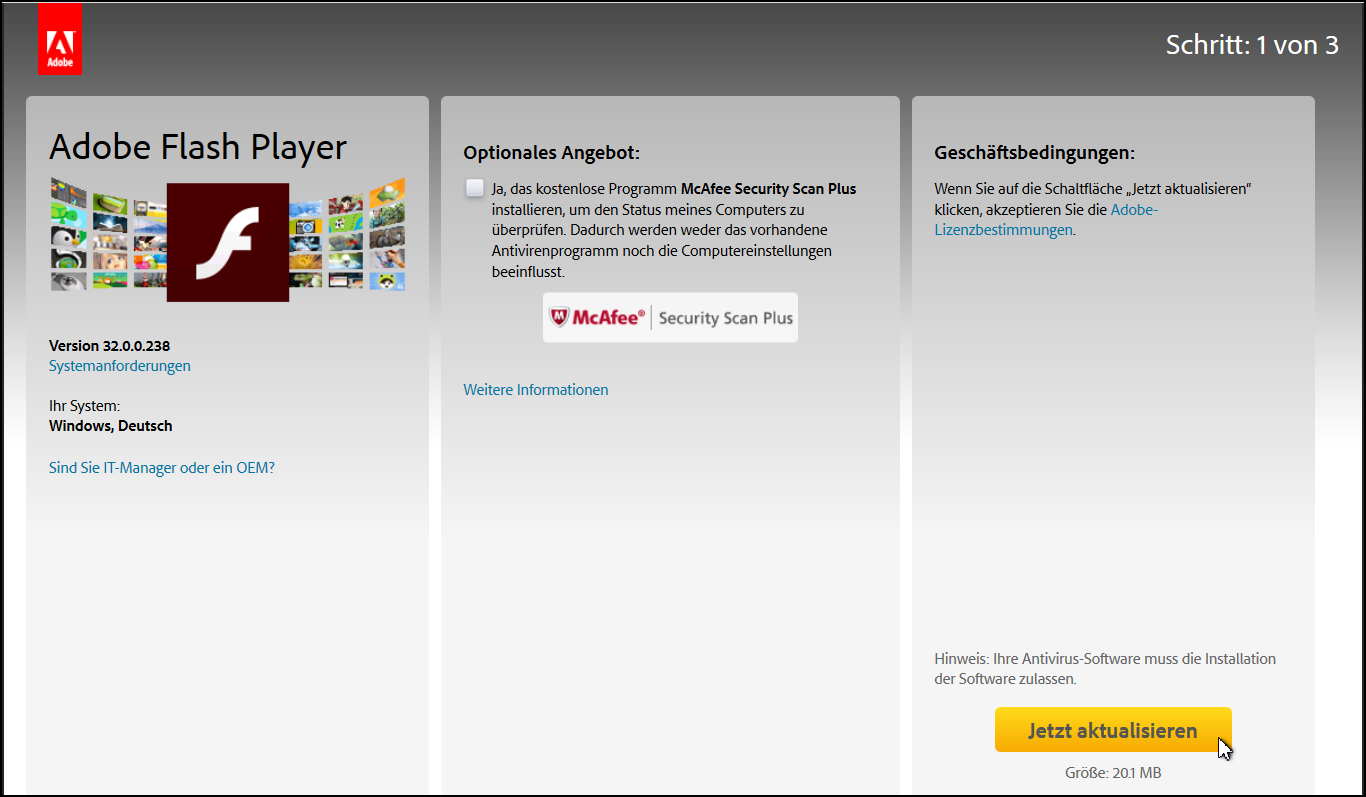1366x797 pixels.
Task: Click the 'Optionales Angebot:' heading
Action: (x=551, y=153)
